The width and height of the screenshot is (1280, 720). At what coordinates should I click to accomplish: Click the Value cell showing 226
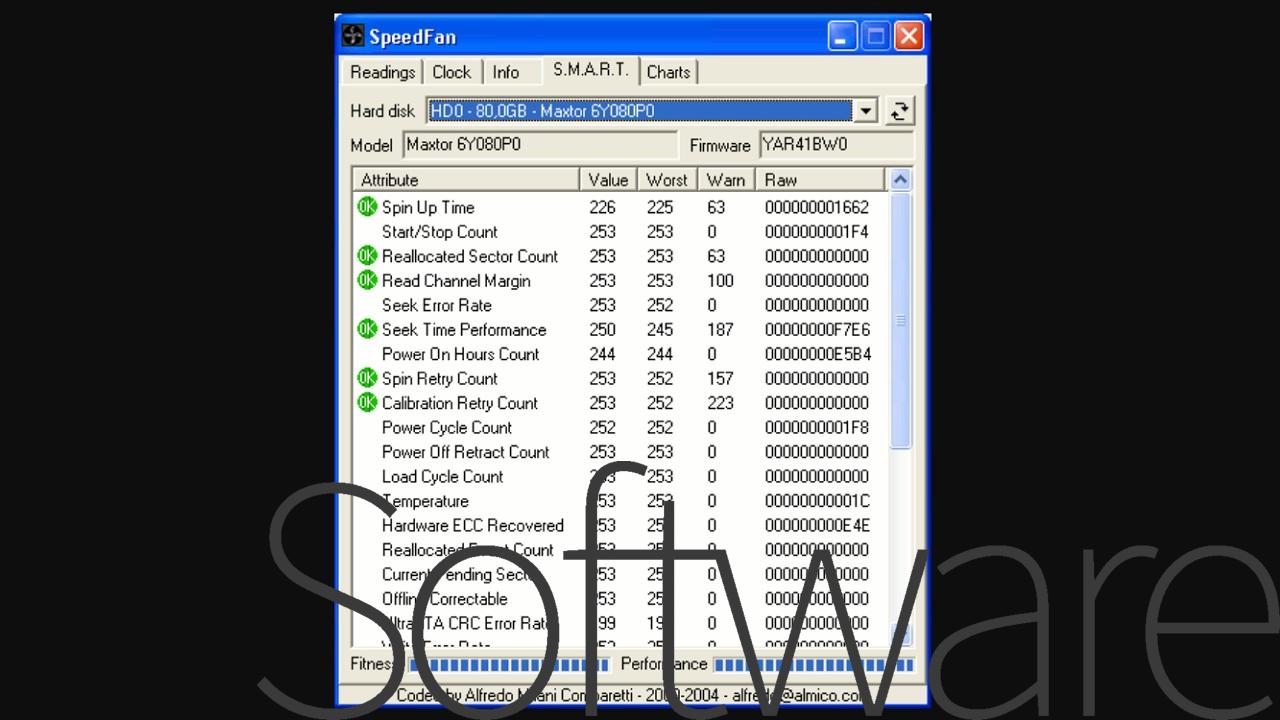(602, 208)
